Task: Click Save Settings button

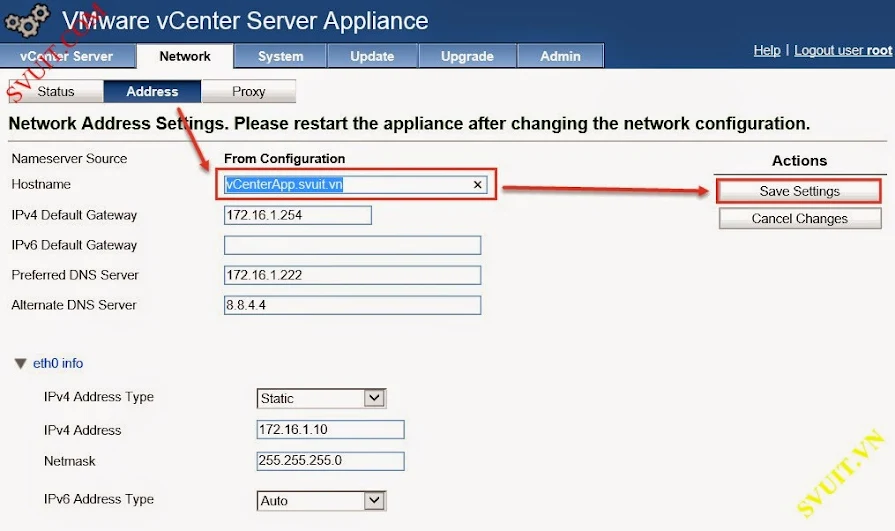Action: coord(799,191)
